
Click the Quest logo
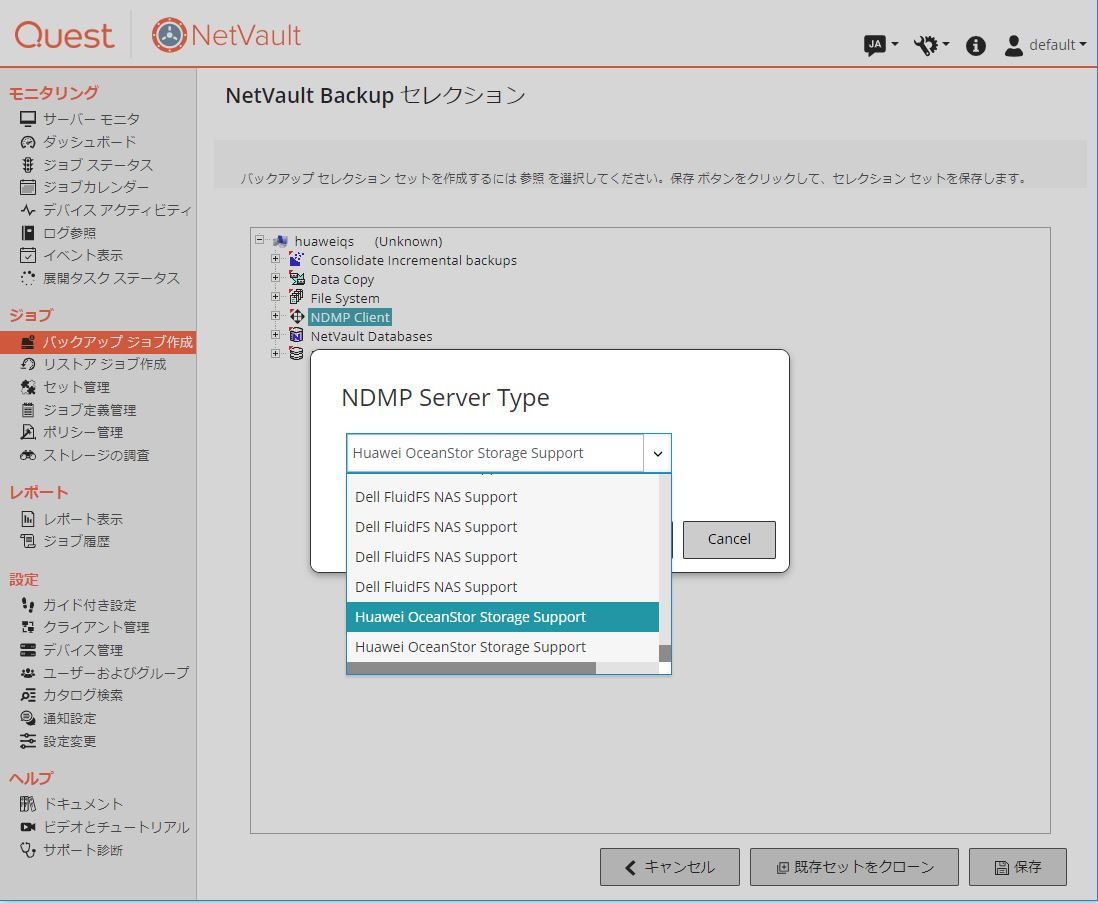click(64, 36)
